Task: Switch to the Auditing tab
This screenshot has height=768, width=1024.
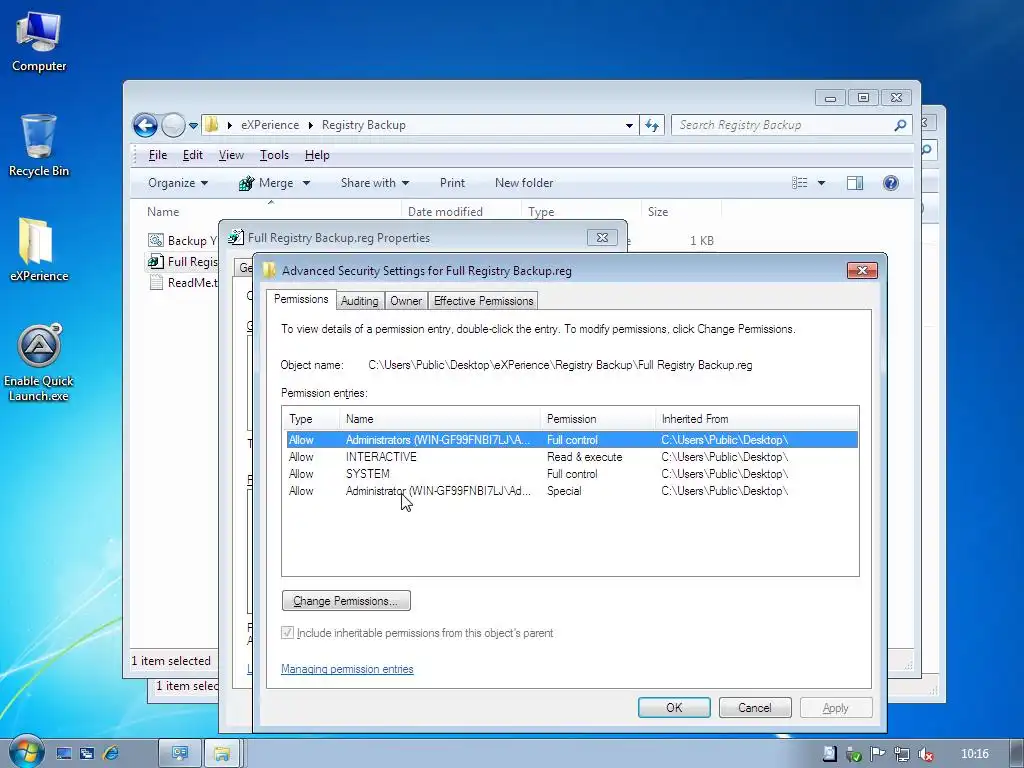Action: click(x=359, y=300)
